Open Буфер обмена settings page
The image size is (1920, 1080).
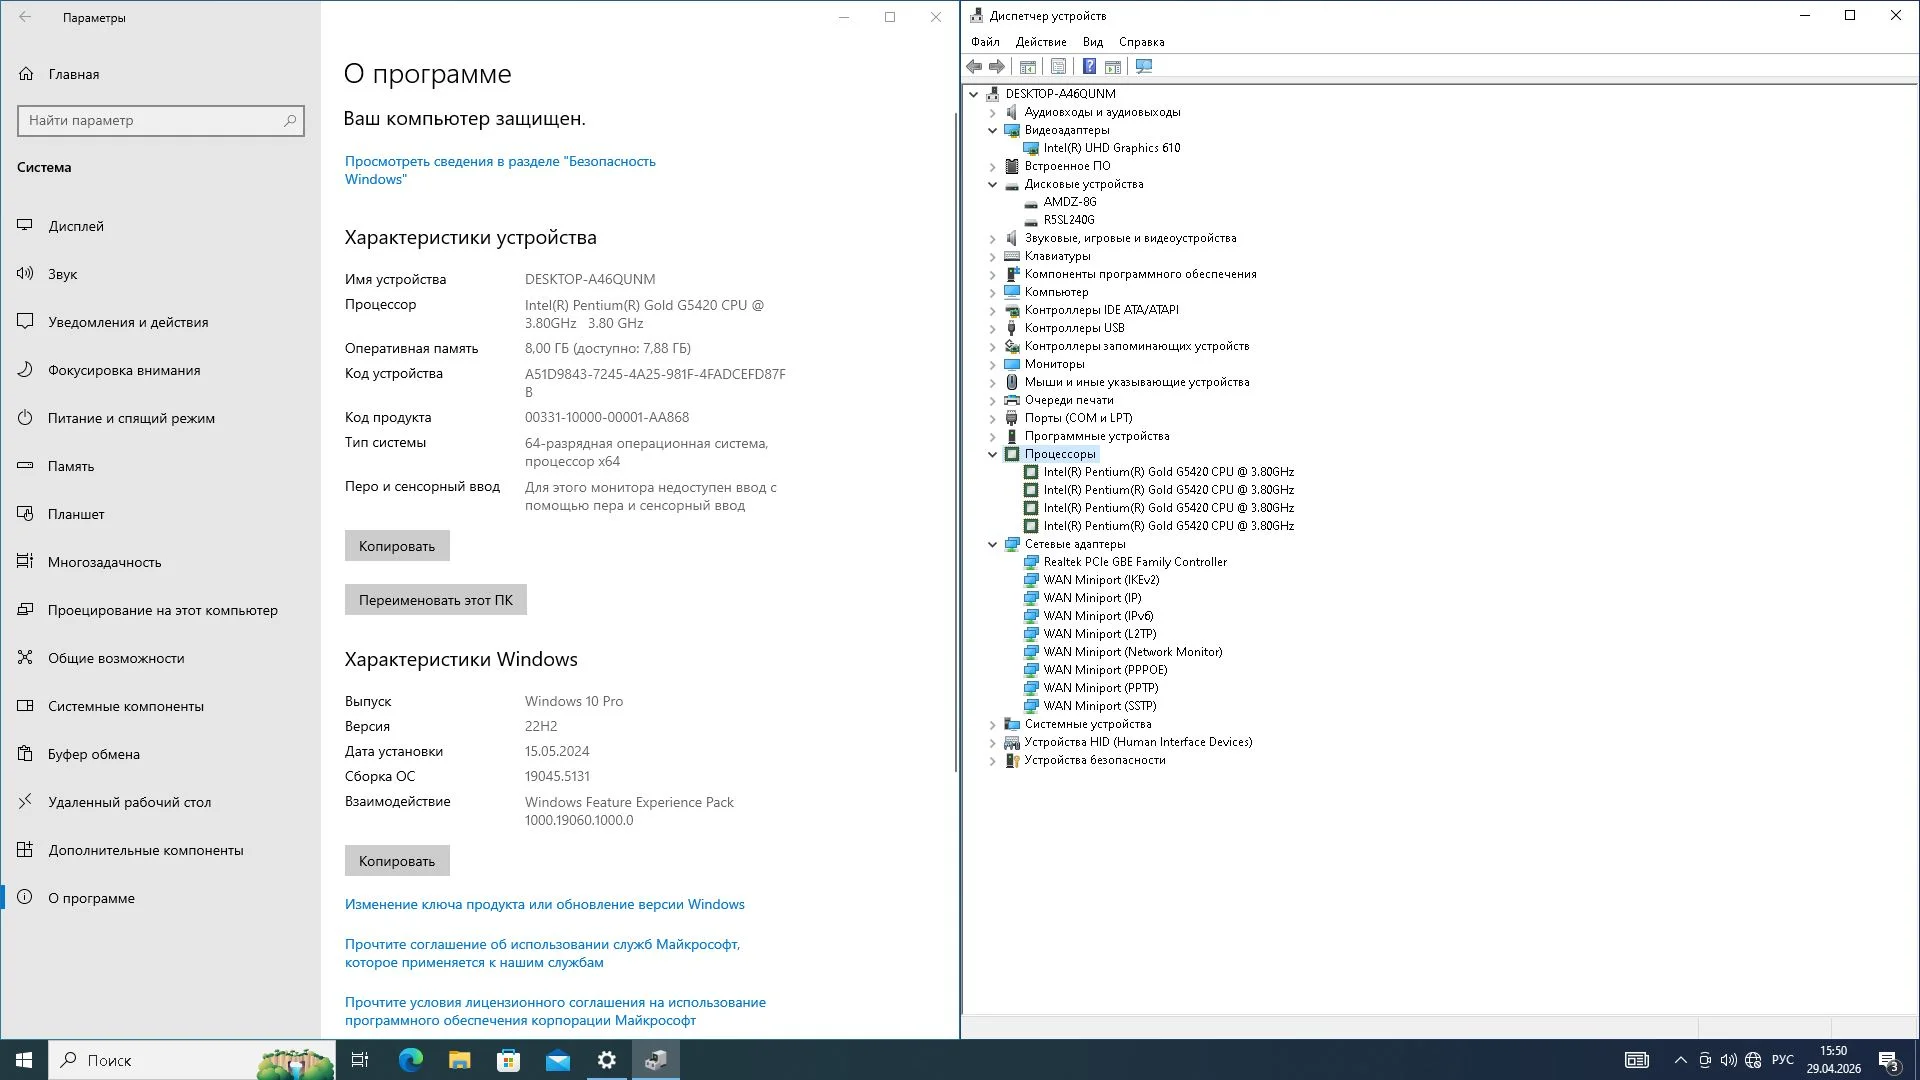(160, 754)
